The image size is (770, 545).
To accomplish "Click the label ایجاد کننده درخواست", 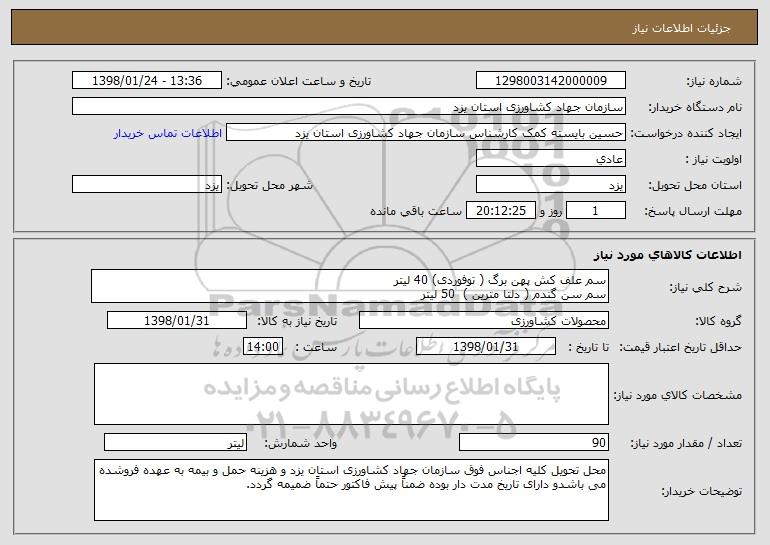I will pyautogui.click(x=686, y=134).
